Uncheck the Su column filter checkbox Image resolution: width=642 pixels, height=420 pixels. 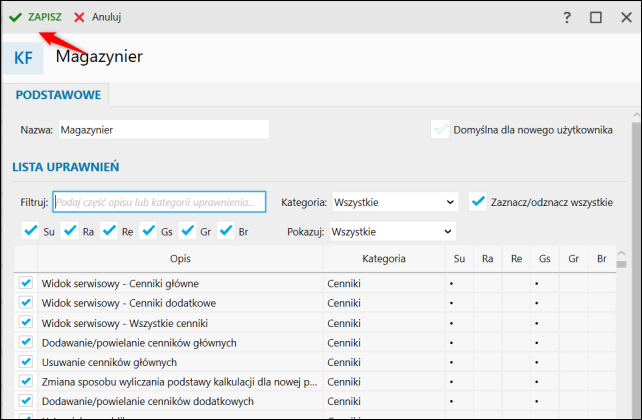30,231
